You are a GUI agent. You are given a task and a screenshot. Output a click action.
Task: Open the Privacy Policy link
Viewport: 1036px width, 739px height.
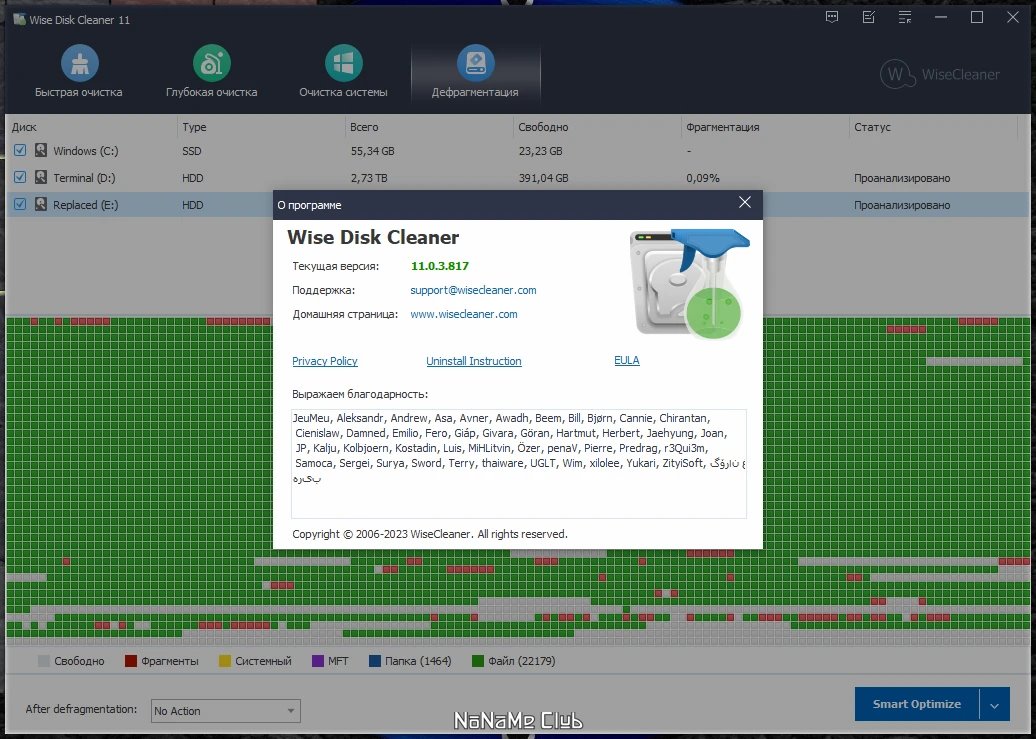tap(324, 361)
